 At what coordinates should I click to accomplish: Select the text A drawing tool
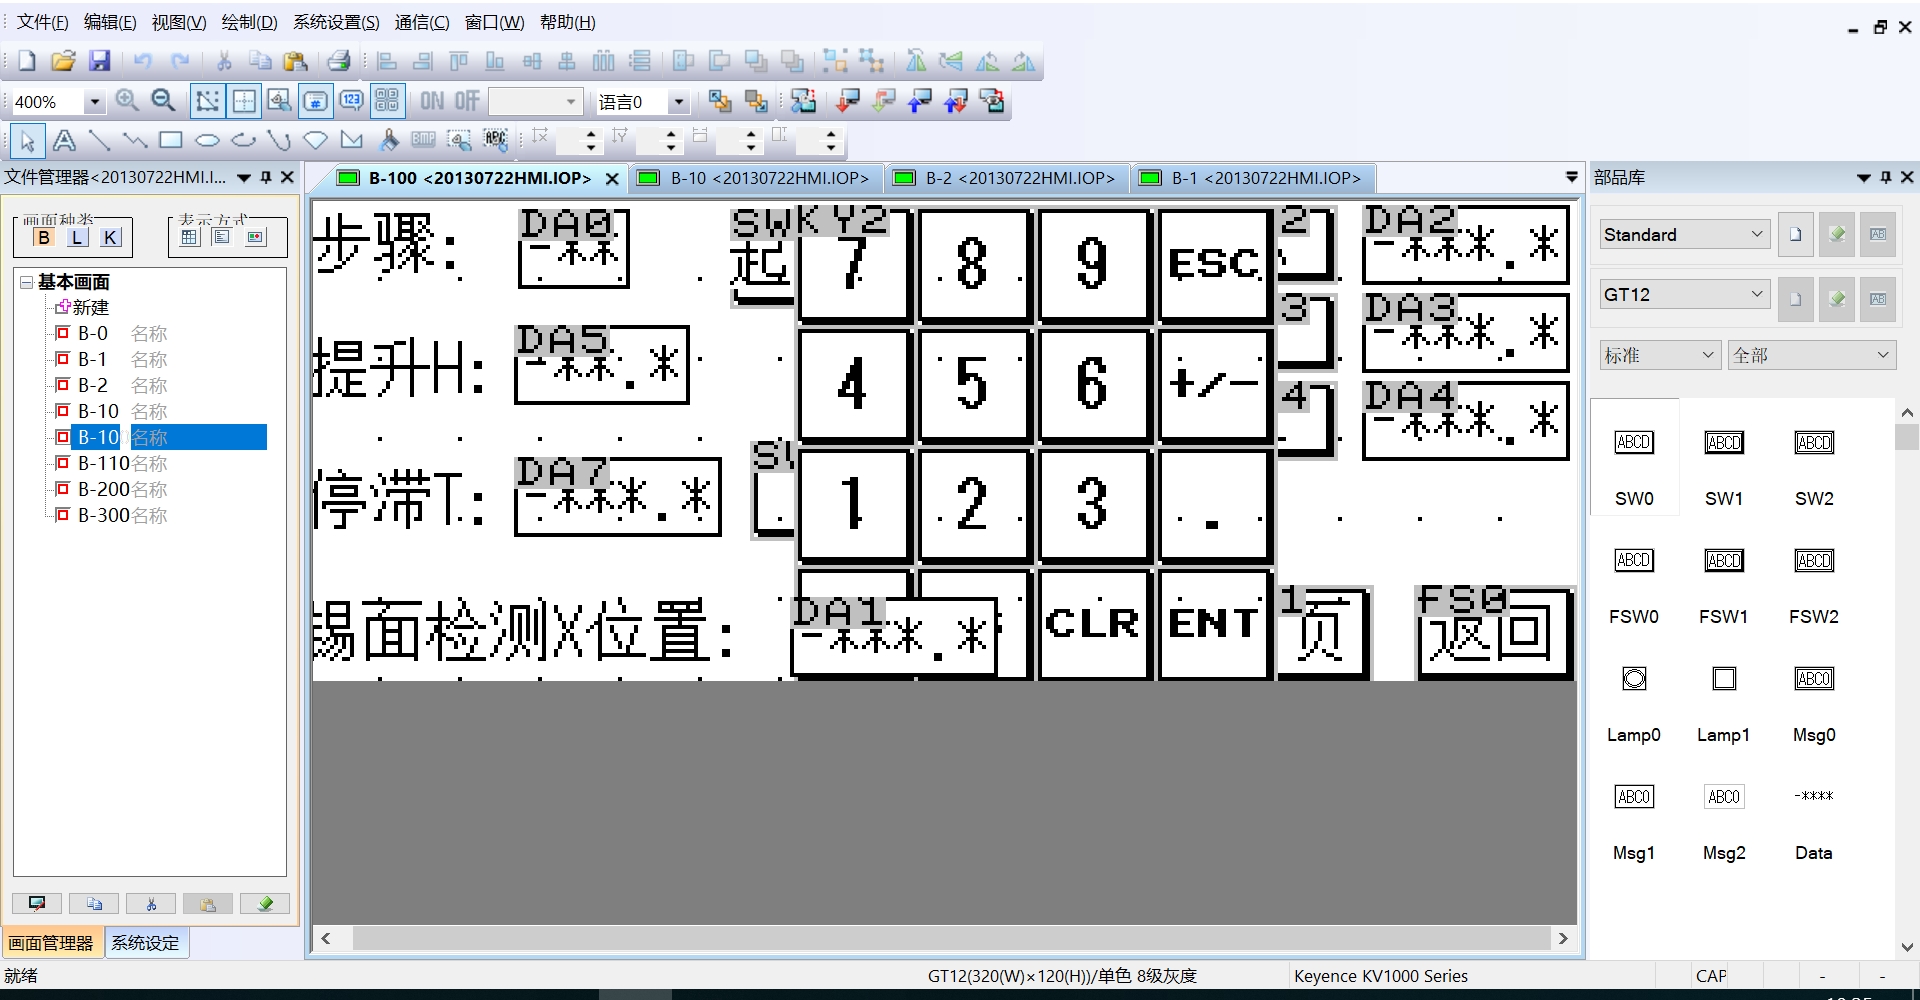point(64,141)
